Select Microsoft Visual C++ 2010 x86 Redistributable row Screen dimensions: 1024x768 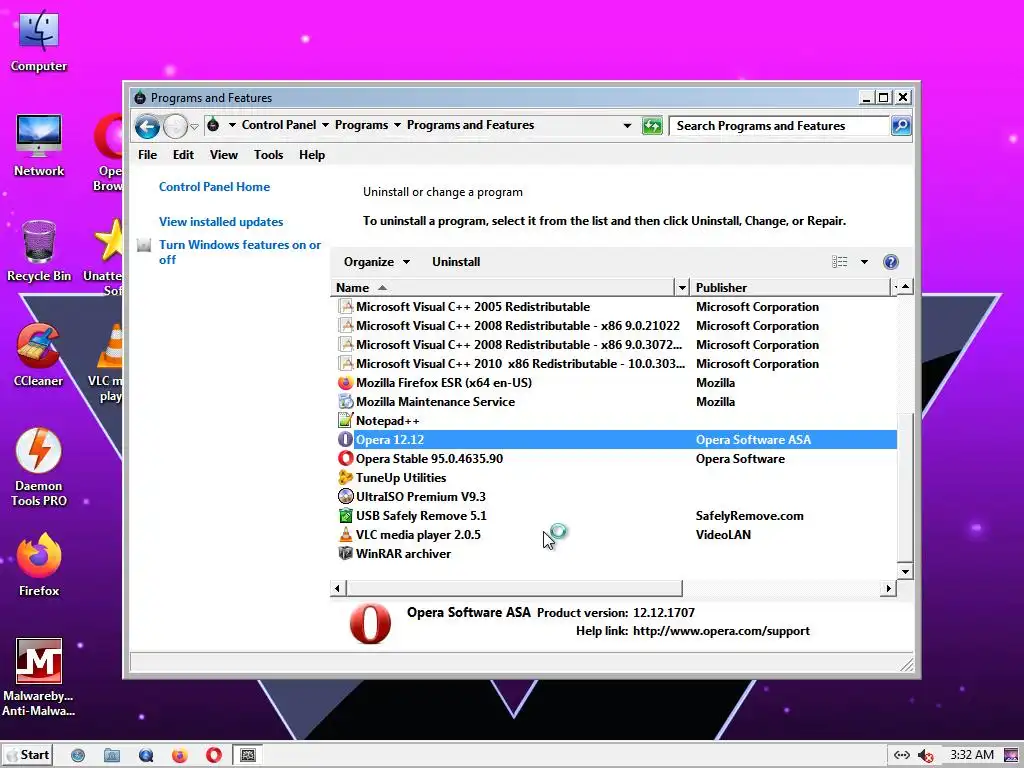click(614, 364)
